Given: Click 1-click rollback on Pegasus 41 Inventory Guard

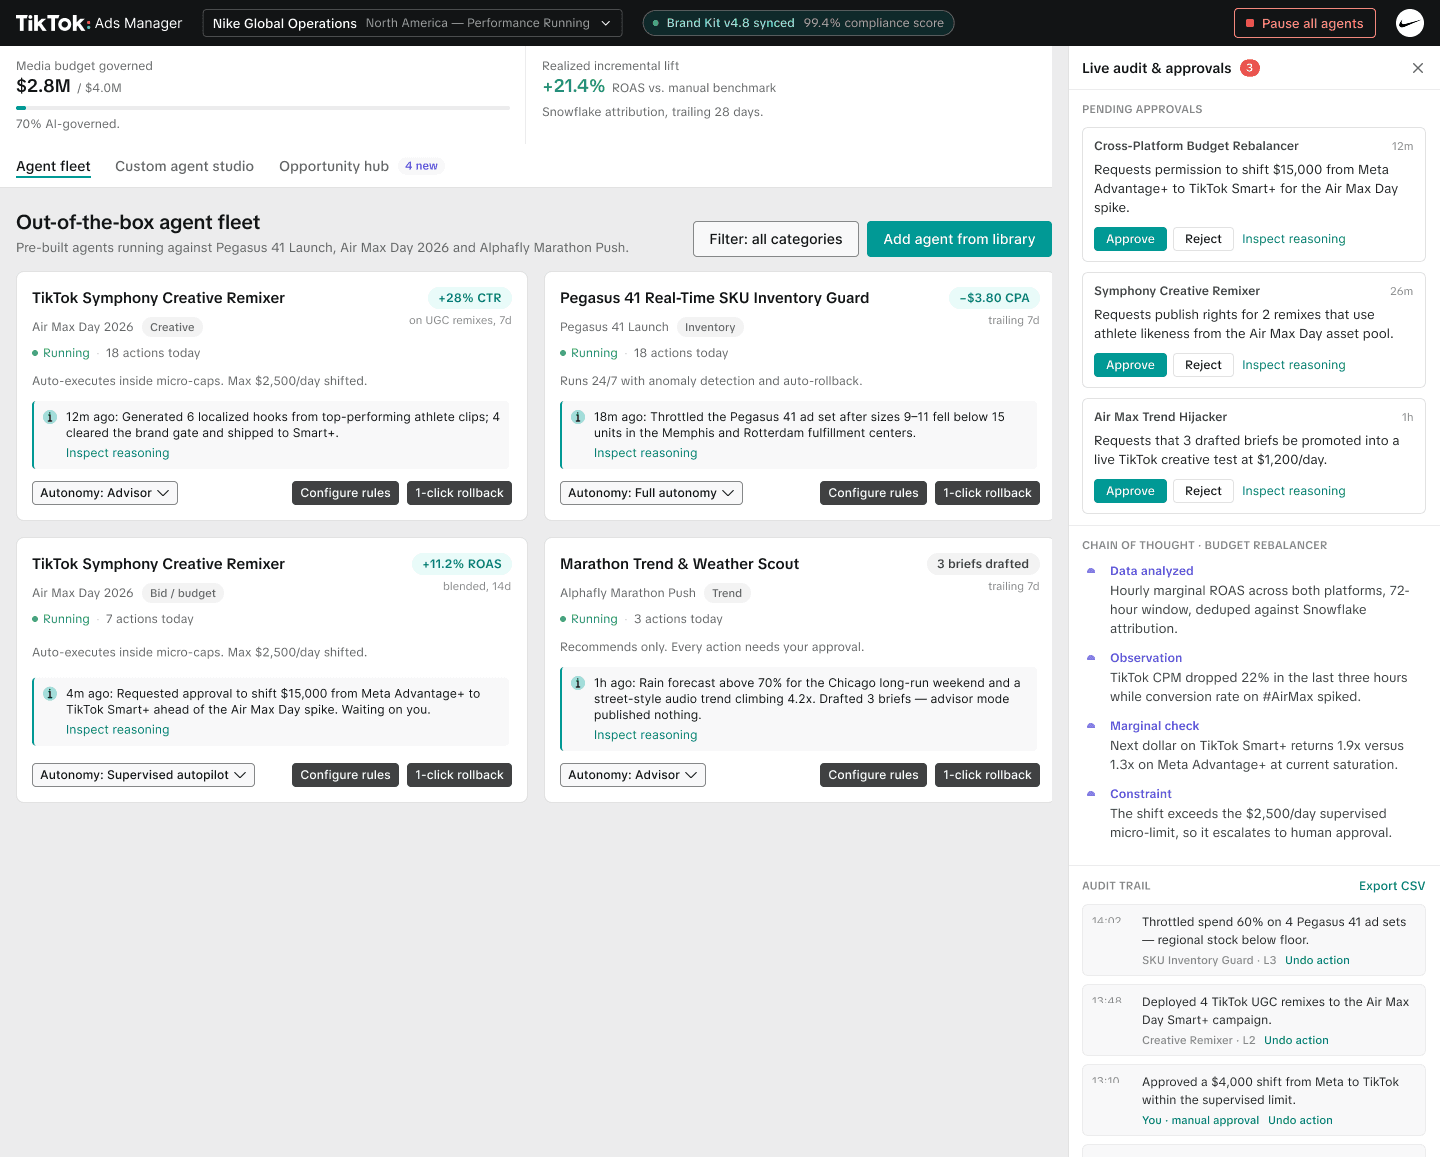Looking at the screenshot, I should (x=987, y=493).
